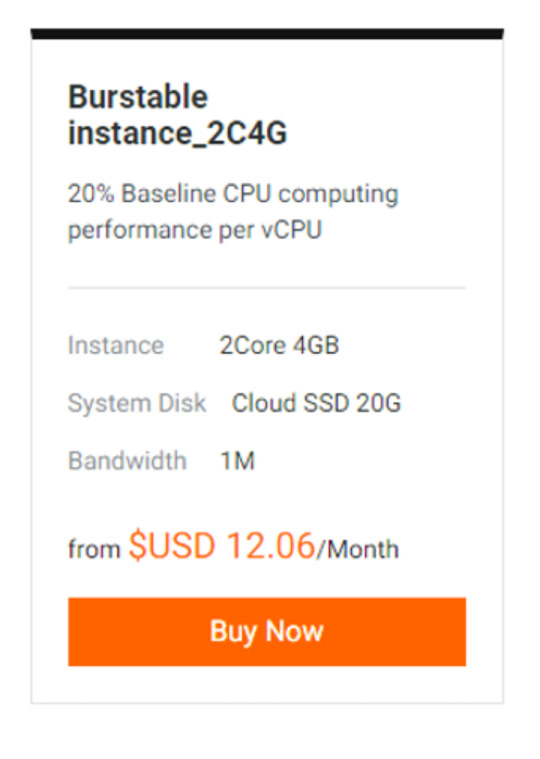Click the Instance label
The image size is (540, 759).
pyautogui.click(x=116, y=345)
